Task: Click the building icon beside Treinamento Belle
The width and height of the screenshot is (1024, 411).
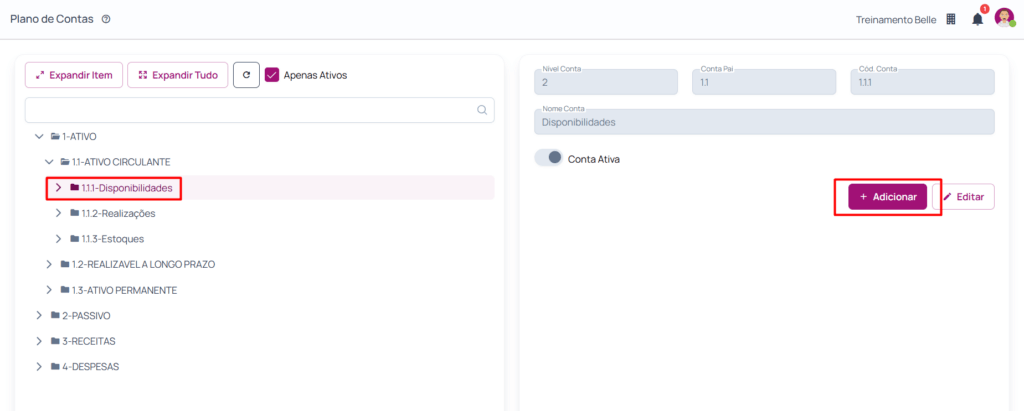Action: click(951, 19)
